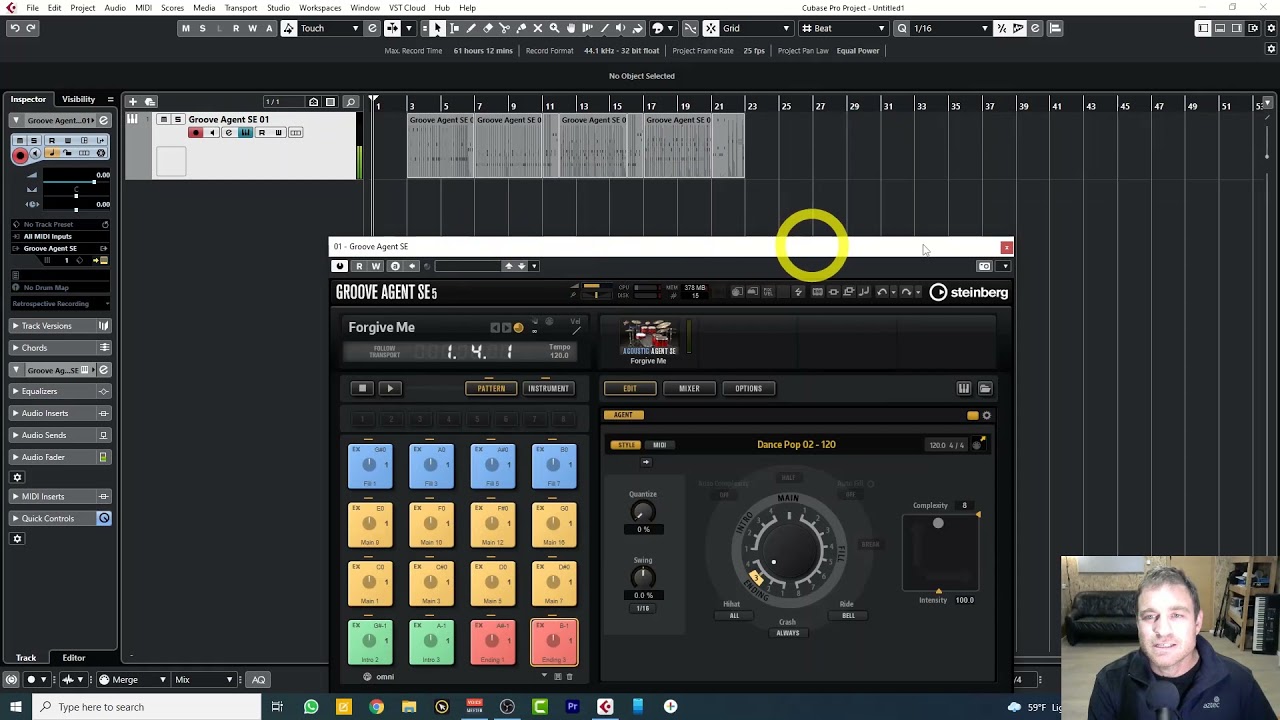Open the OPTIONS page in Groove Agent
Screen dimensions: 1280x720
[748, 389]
